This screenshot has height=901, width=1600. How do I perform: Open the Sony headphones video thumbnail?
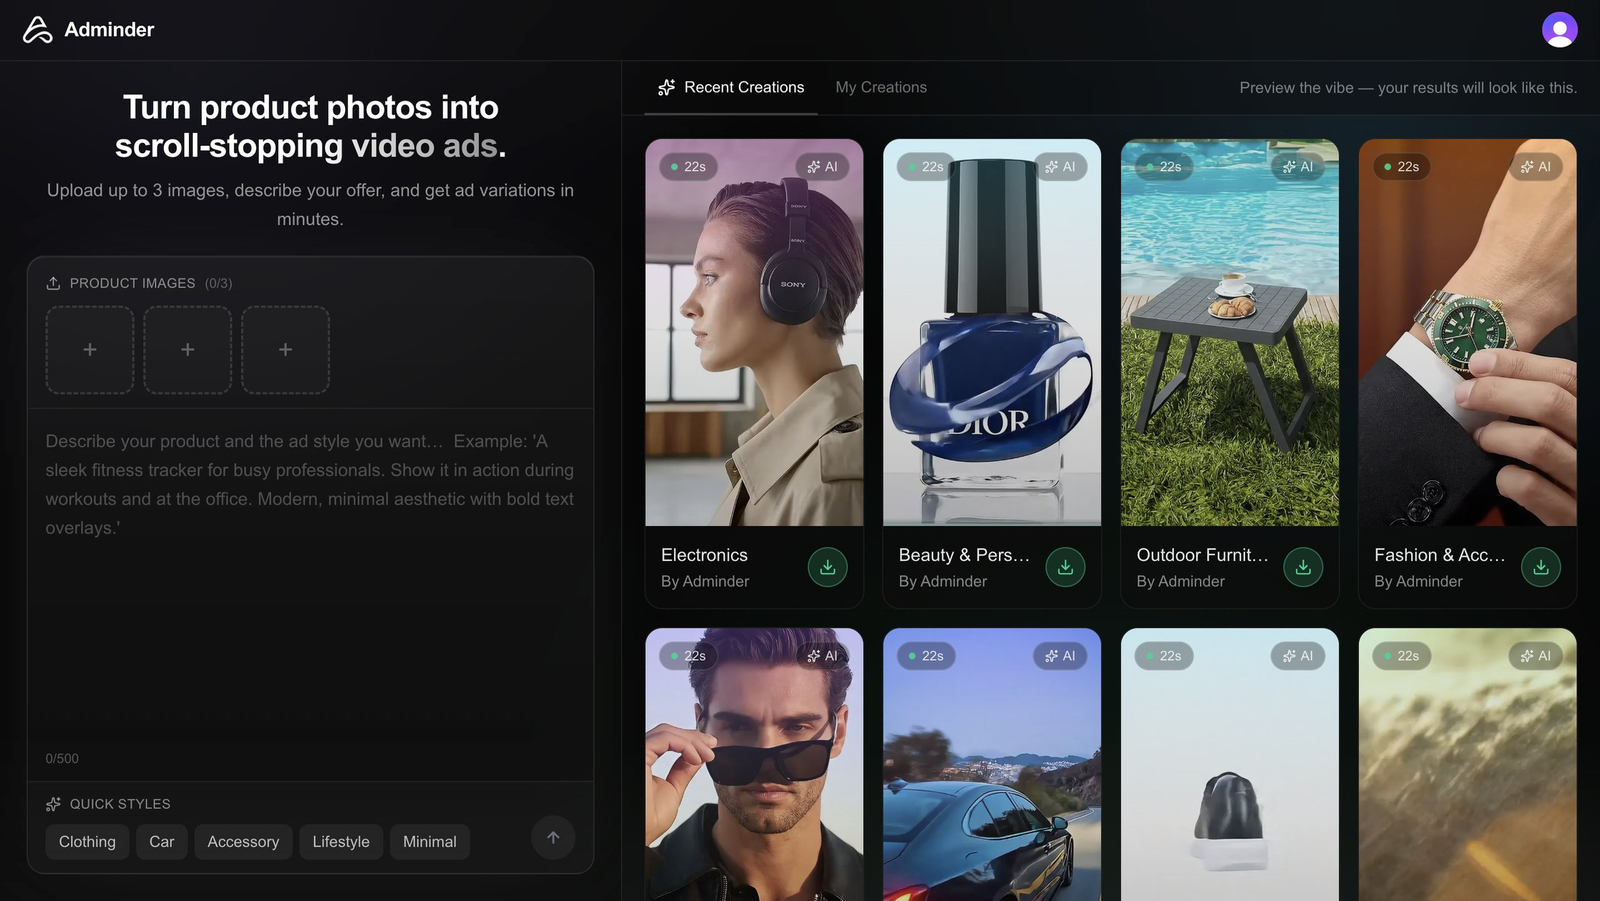[754, 332]
